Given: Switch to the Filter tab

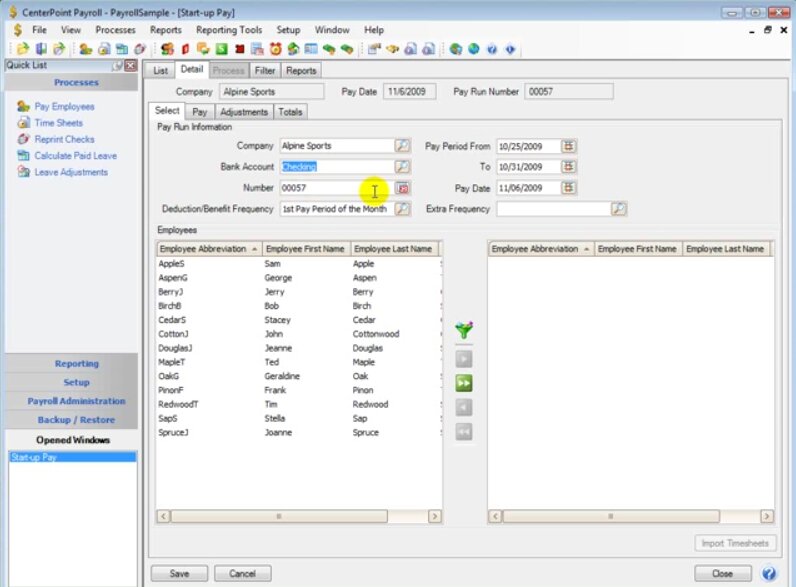Looking at the screenshot, I should click(264, 71).
